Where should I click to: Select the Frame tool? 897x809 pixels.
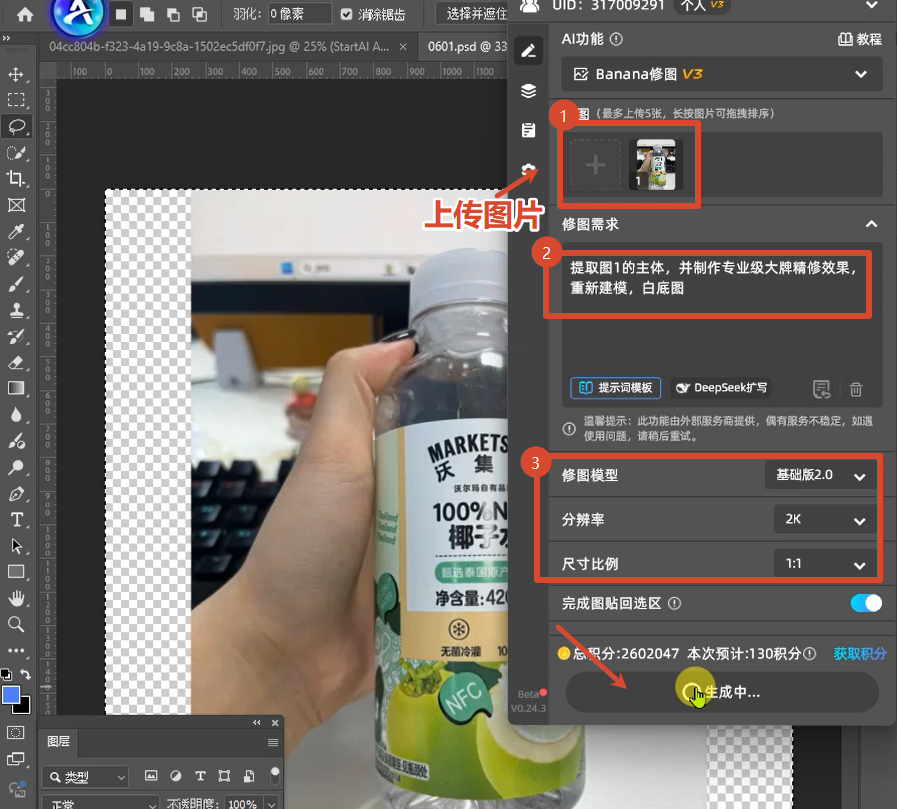click(16, 205)
